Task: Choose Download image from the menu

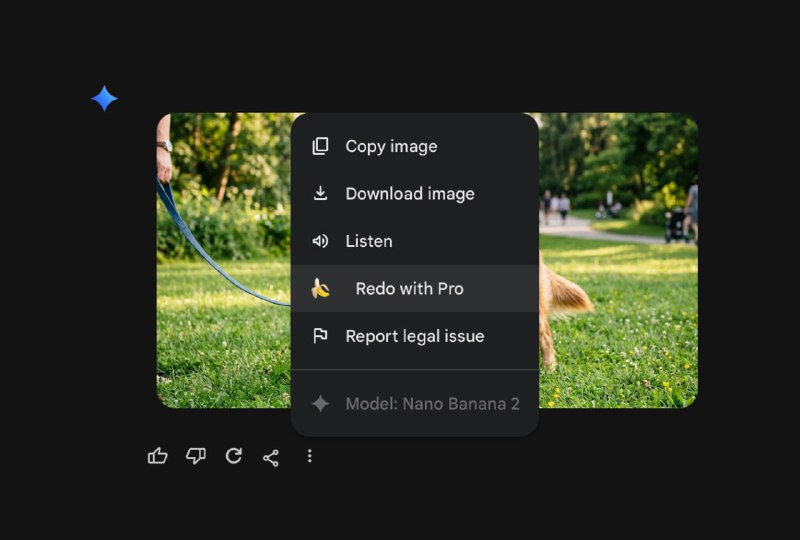Action: pos(409,194)
